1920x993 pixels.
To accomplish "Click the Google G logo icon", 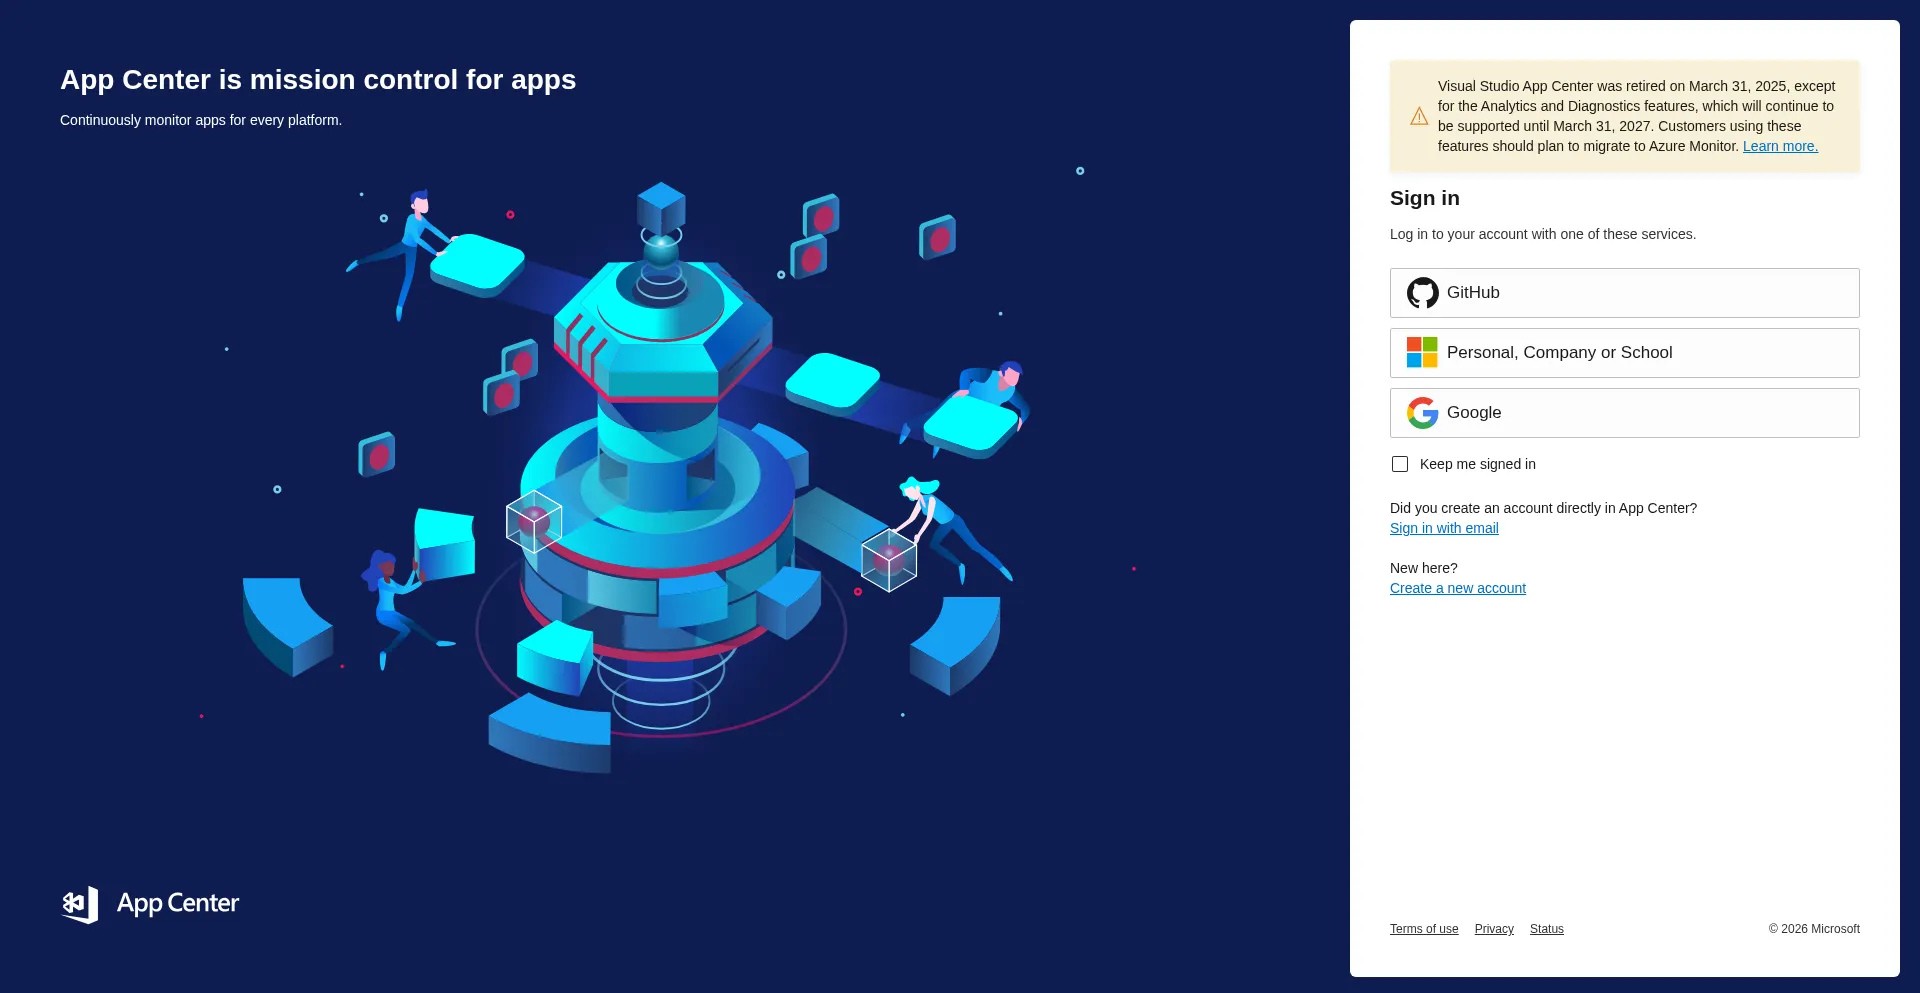I will point(1422,412).
